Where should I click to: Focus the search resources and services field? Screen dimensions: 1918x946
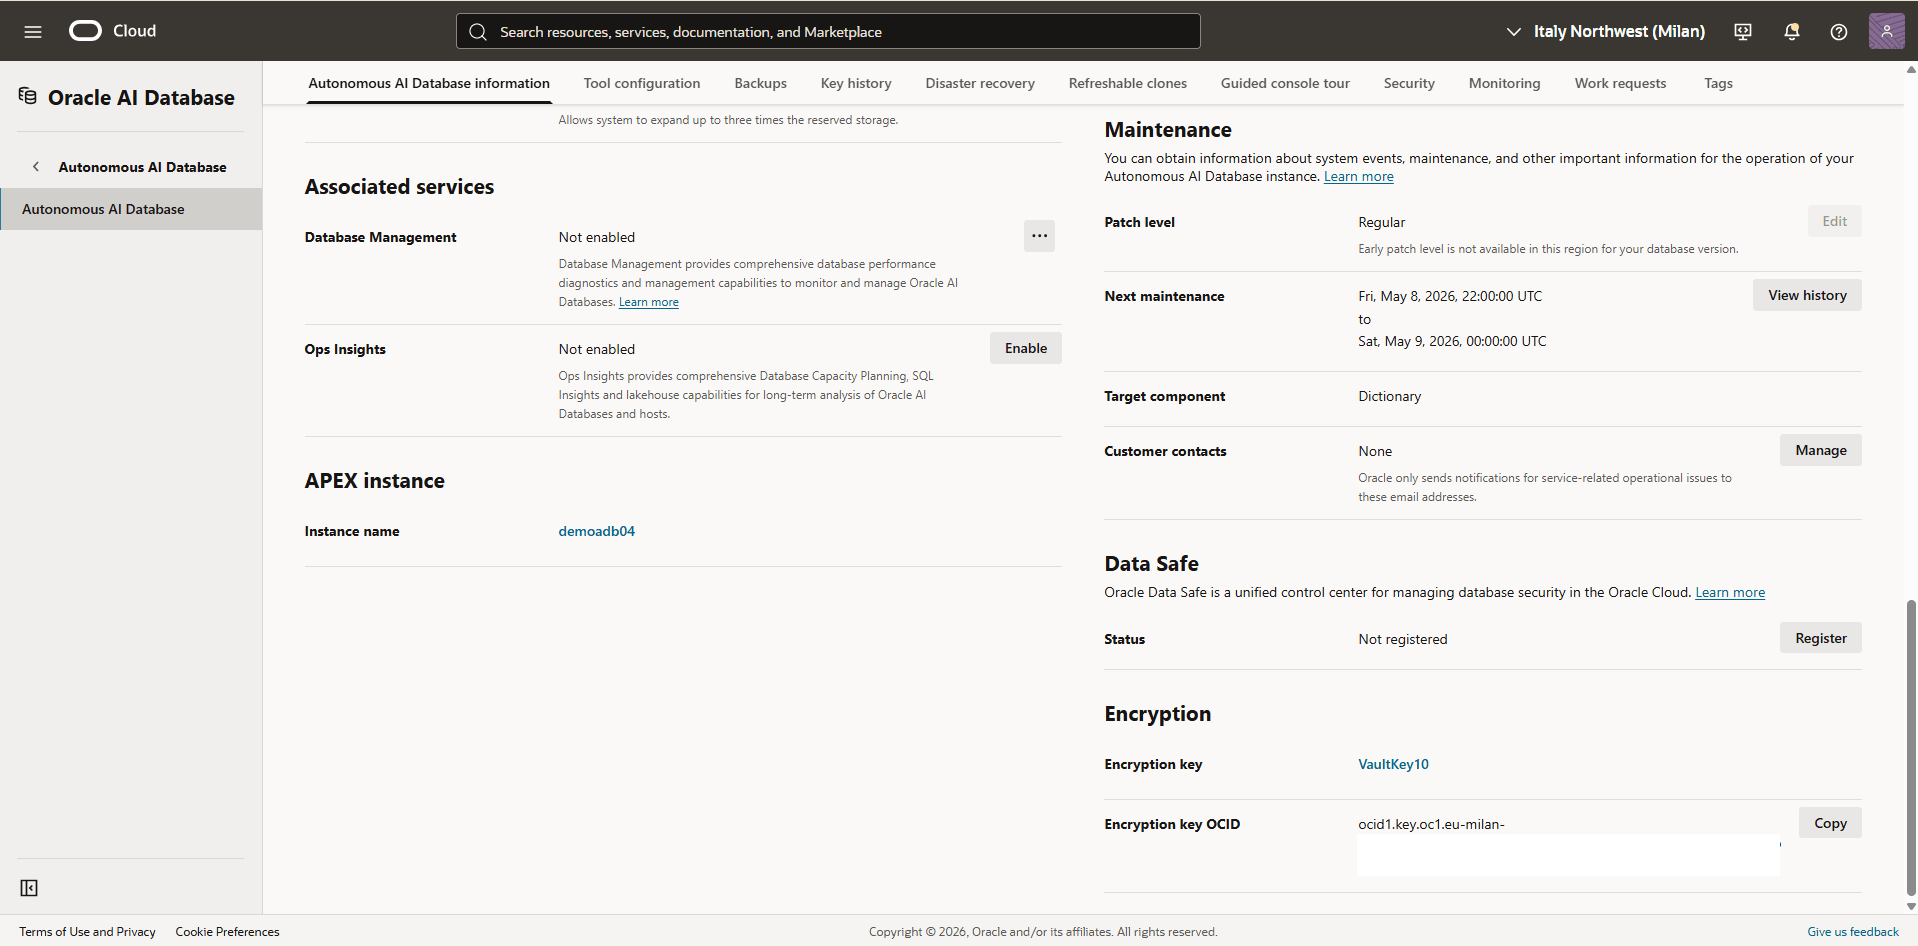click(x=828, y=31)
